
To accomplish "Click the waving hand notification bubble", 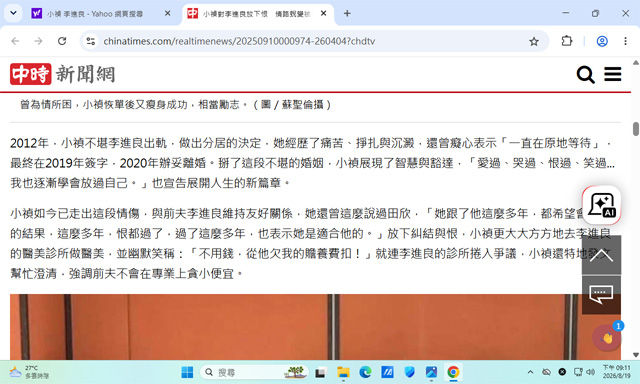I will coord(607,337).
